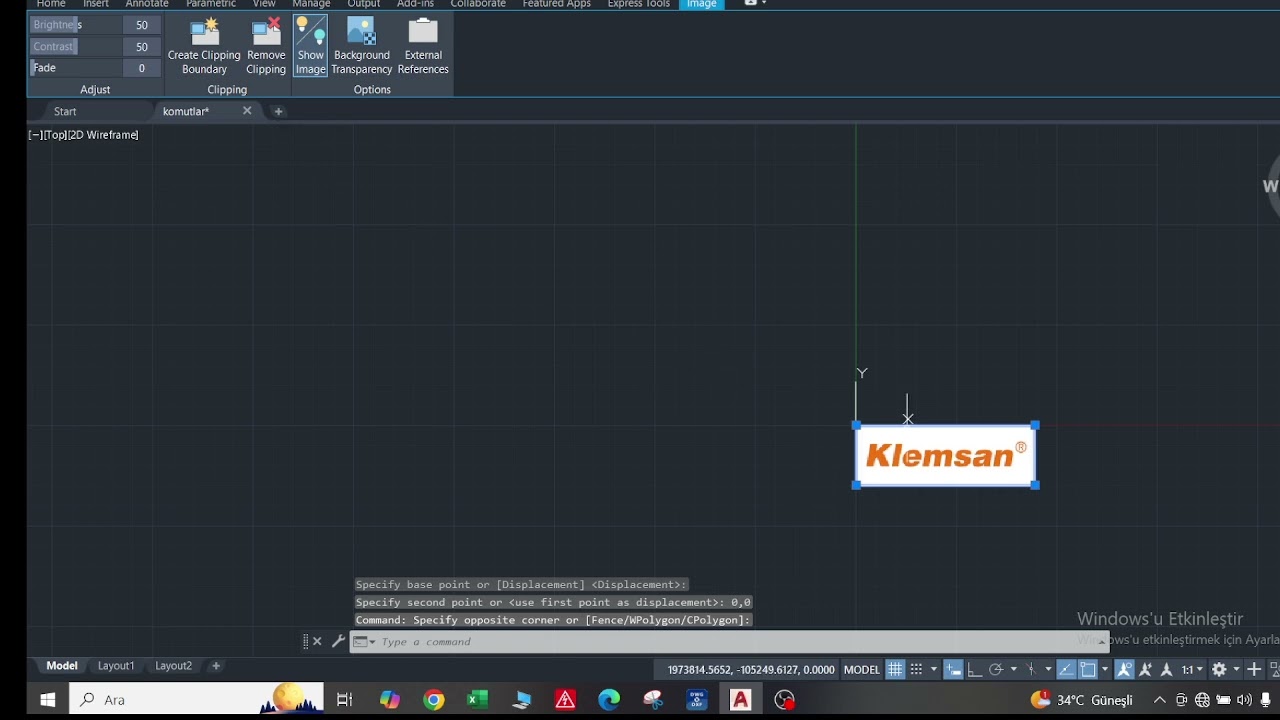Open the Polar Tracking angle dropdown
Viewport: 1280px width, 720px height.
(1014, 670)
